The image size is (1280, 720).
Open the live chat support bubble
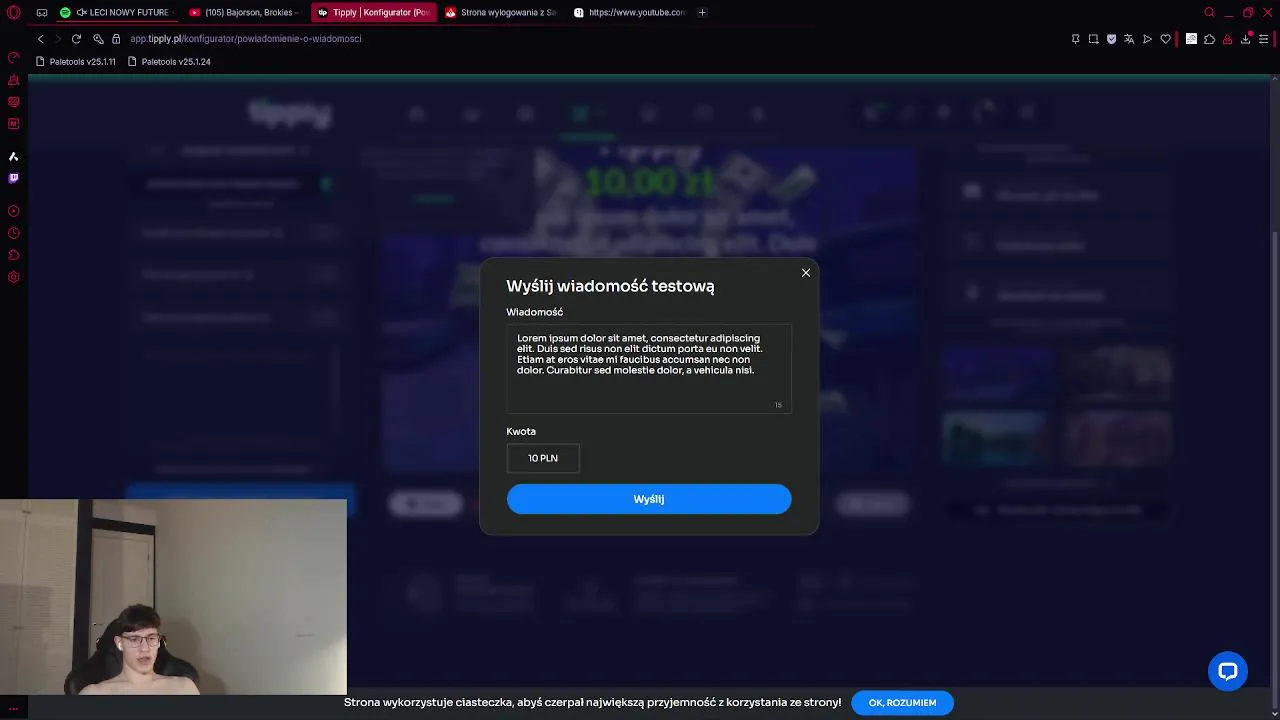click(1228, 671)
